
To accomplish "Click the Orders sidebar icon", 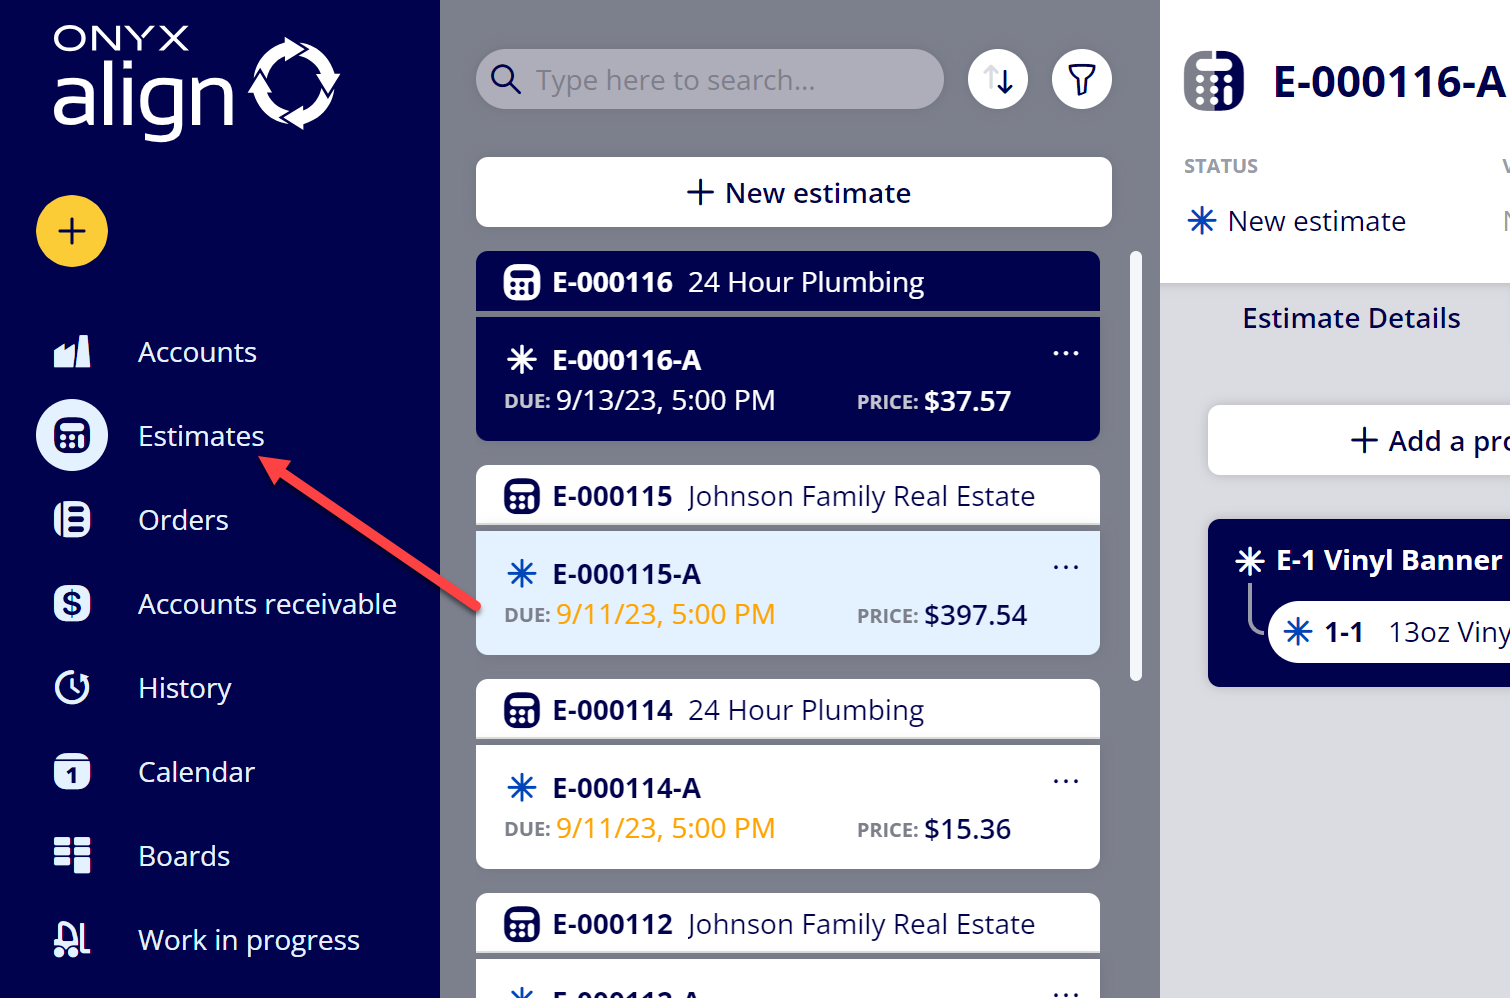I will click(72, 519).
